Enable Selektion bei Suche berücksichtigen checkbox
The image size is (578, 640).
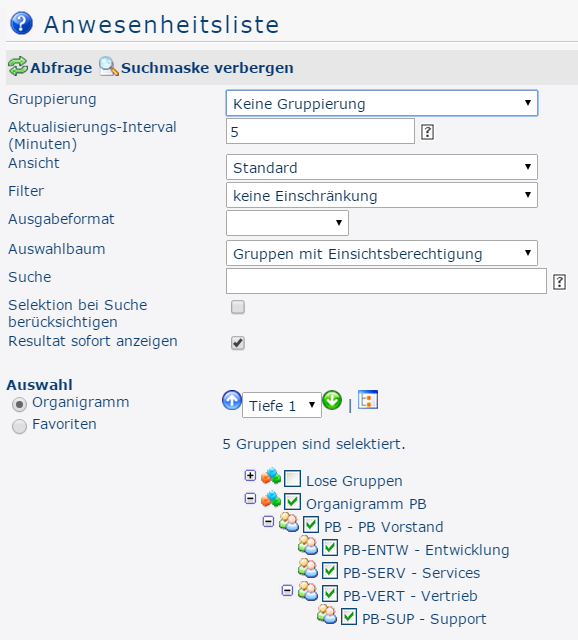click(x=238, y=307)
